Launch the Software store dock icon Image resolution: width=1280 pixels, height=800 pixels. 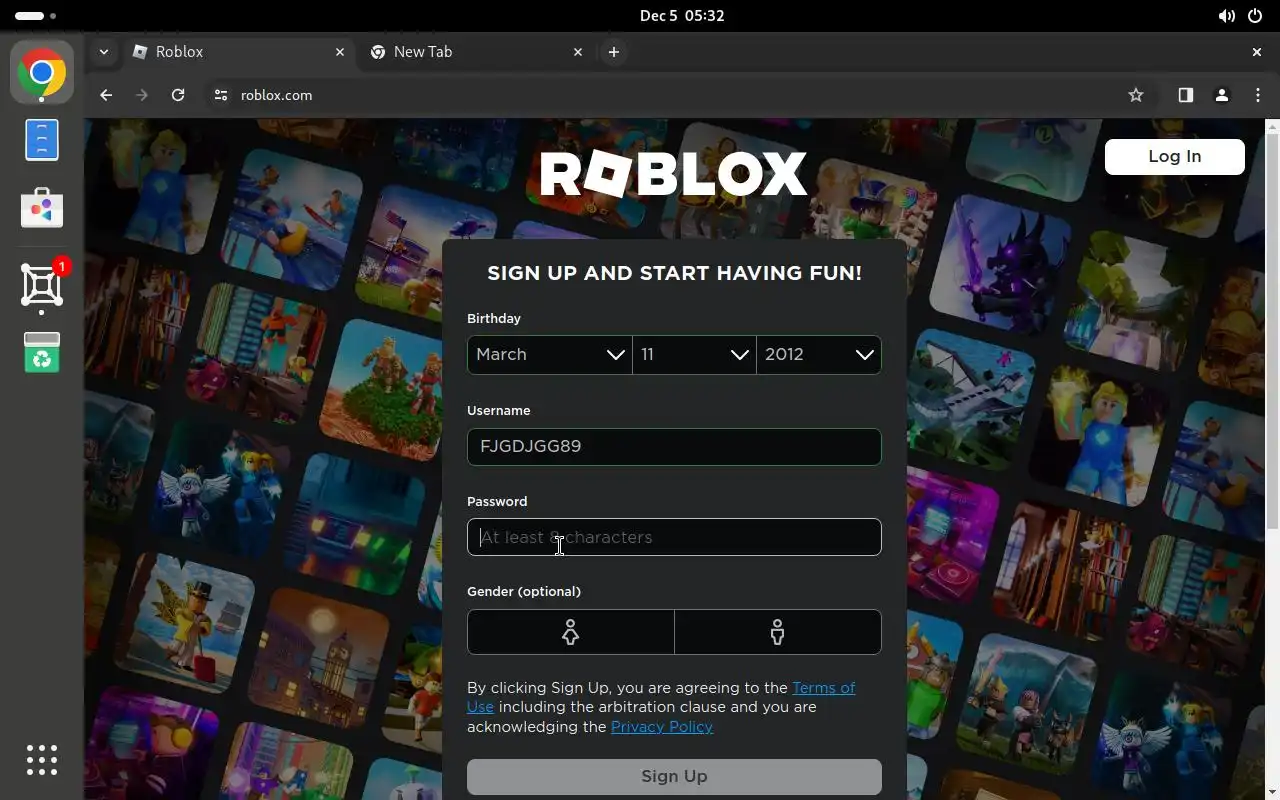click(x=42, y=207)
